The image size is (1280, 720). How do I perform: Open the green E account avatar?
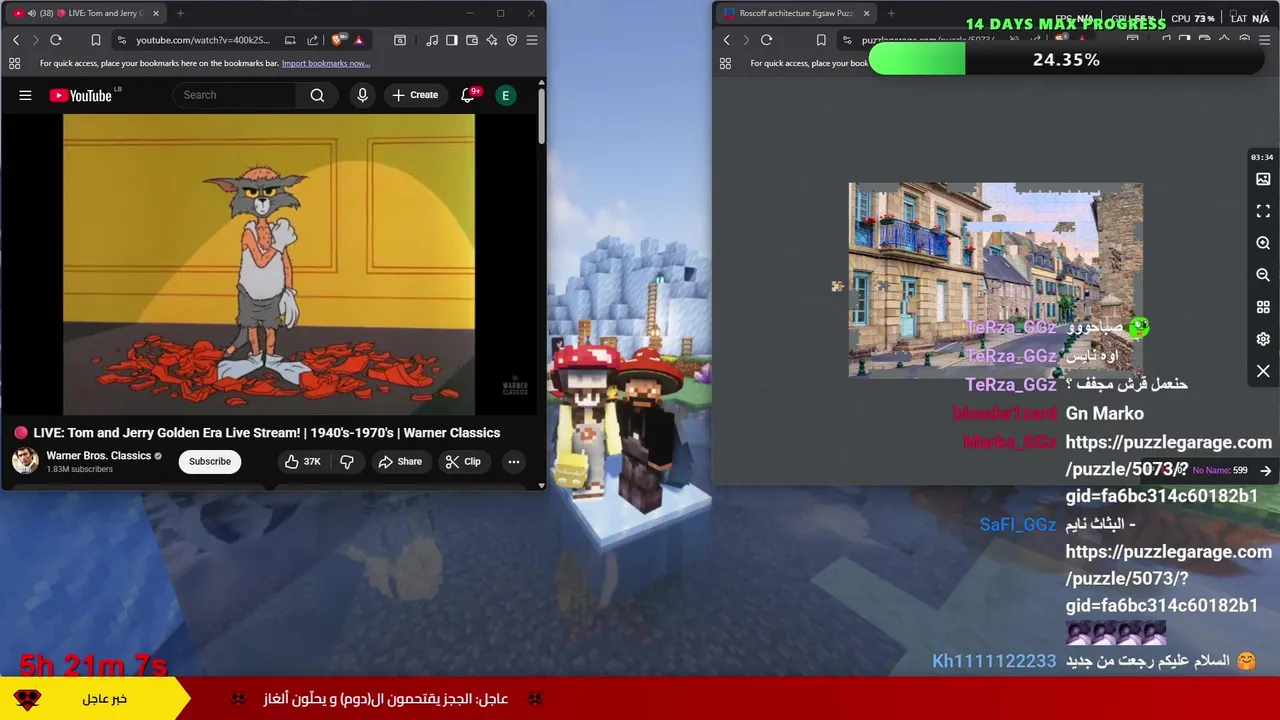coord(505,95)
